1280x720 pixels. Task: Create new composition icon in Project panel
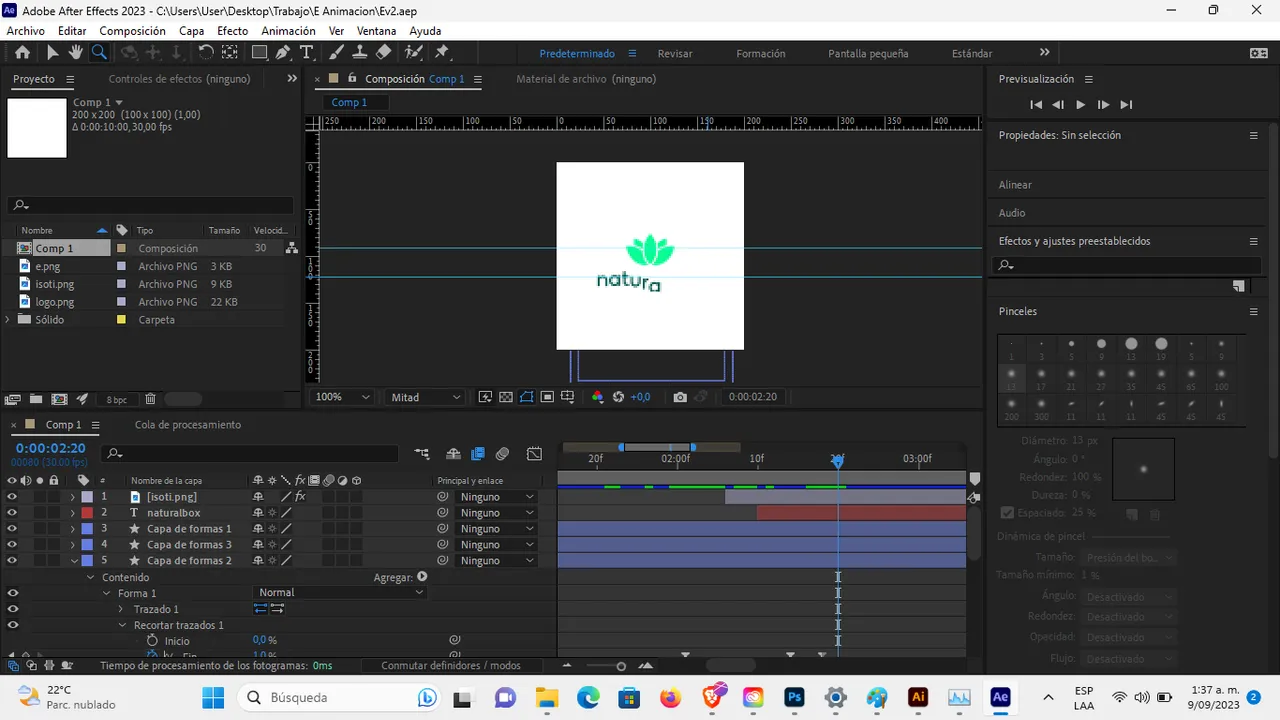click(59, 399)
